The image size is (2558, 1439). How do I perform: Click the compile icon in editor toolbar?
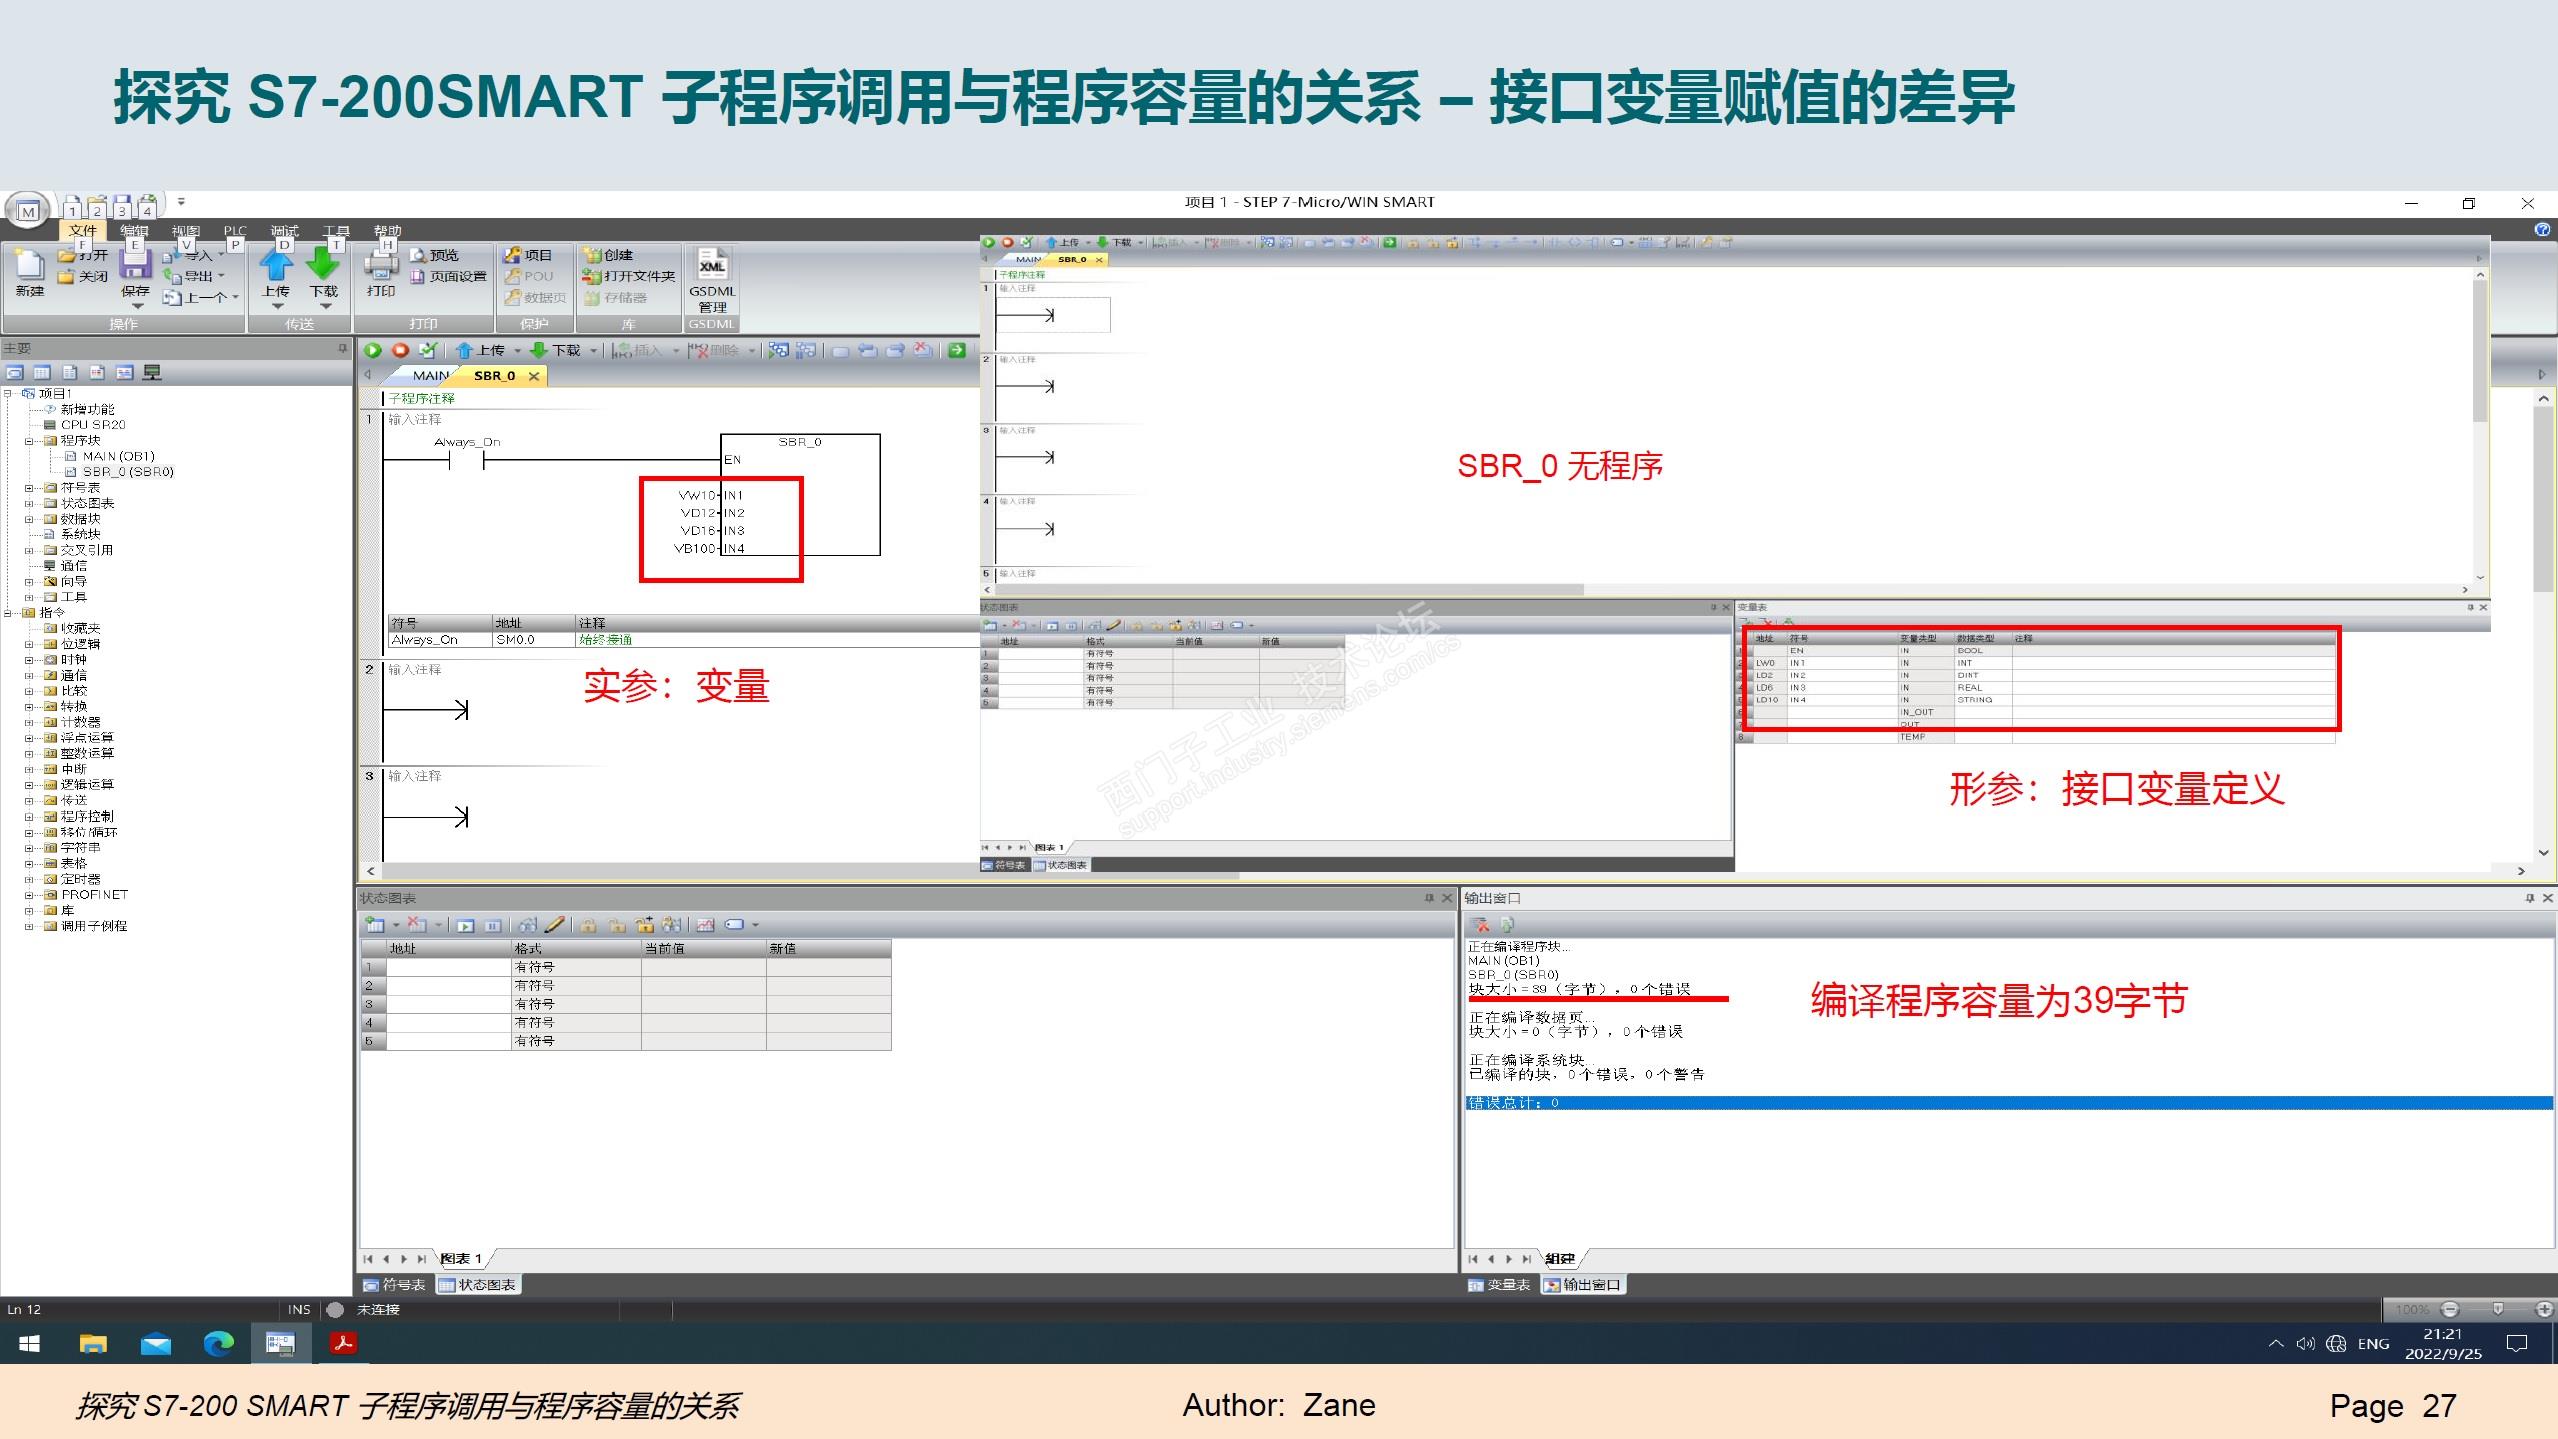428,350
